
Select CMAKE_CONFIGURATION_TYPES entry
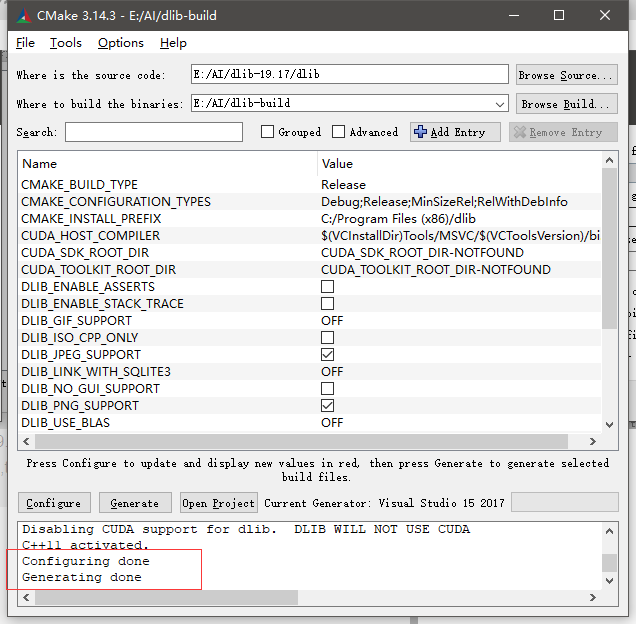116,202
